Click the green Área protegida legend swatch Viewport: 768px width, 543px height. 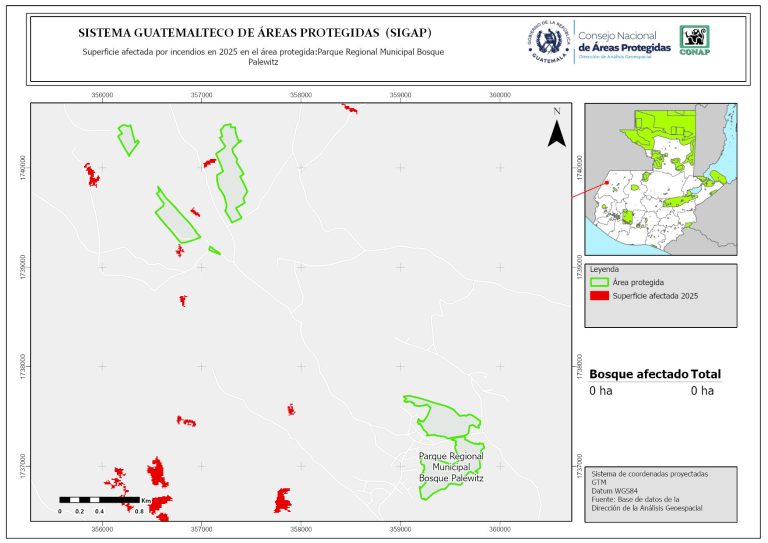click(600, 283)
